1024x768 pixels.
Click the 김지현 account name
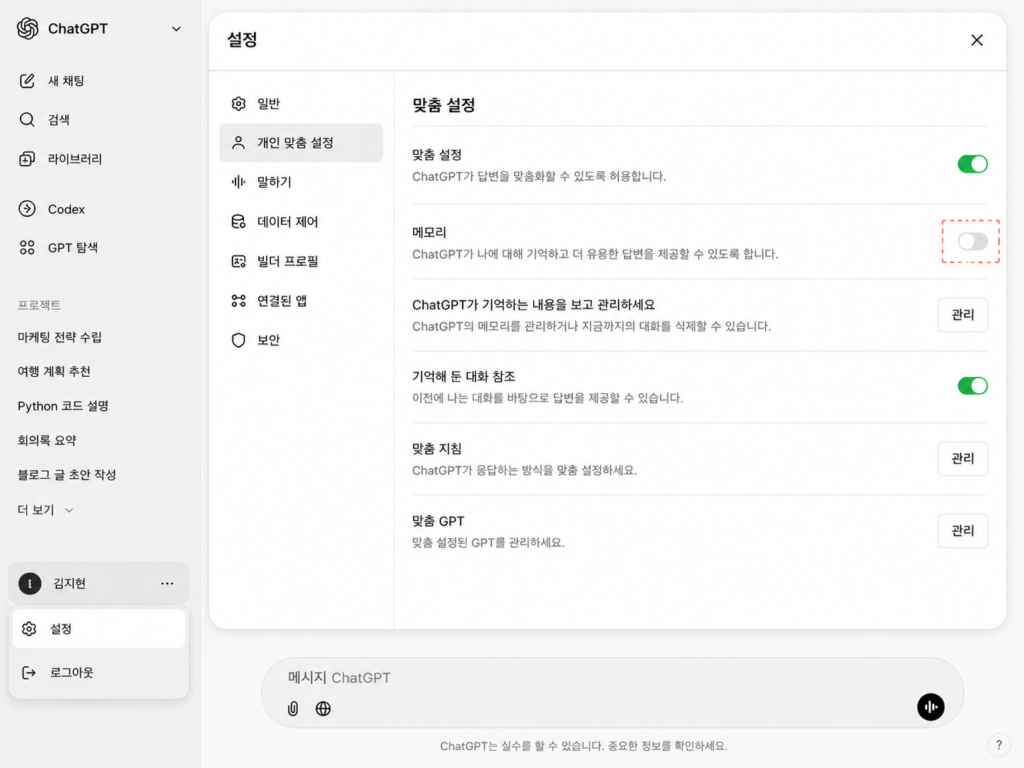(69, 583)
